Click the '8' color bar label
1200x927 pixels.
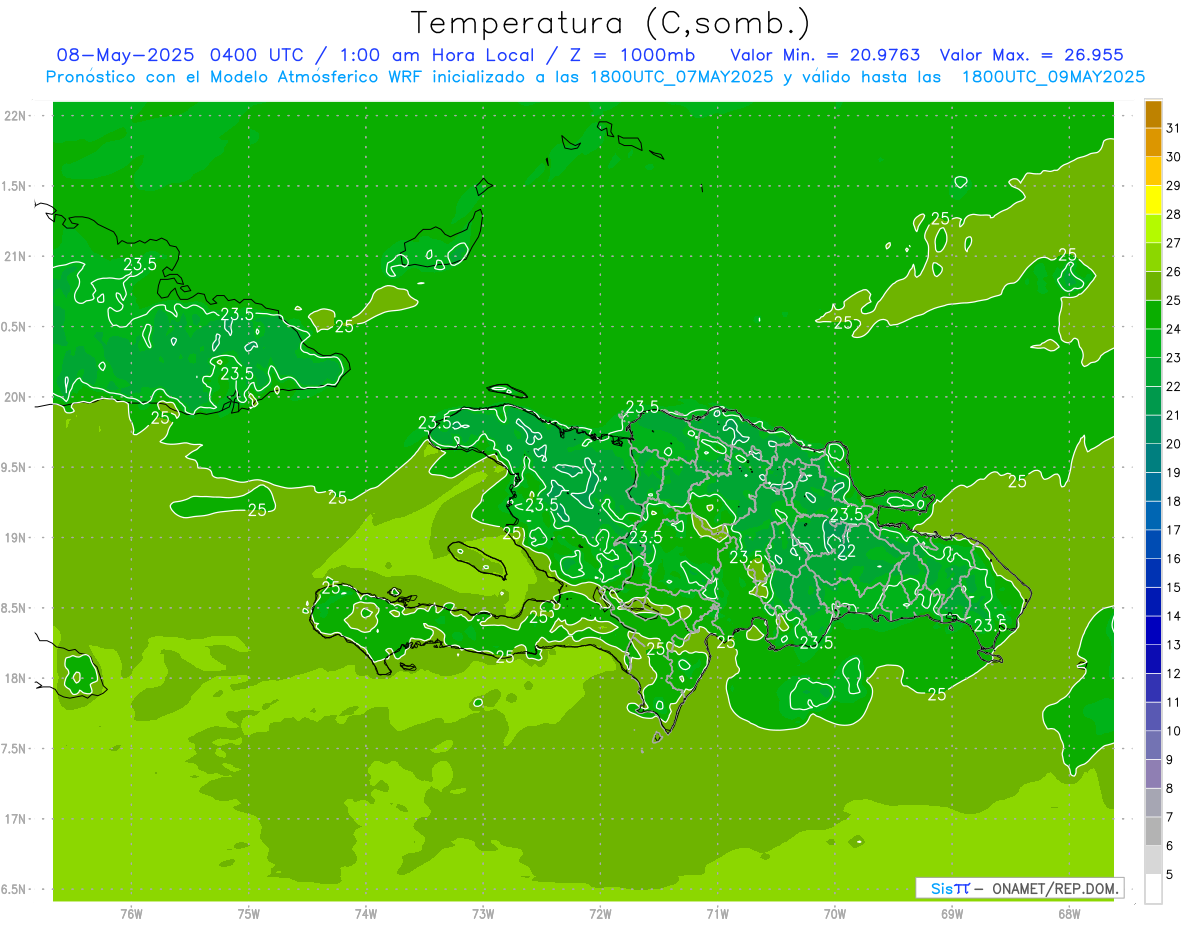[1171, 789]
